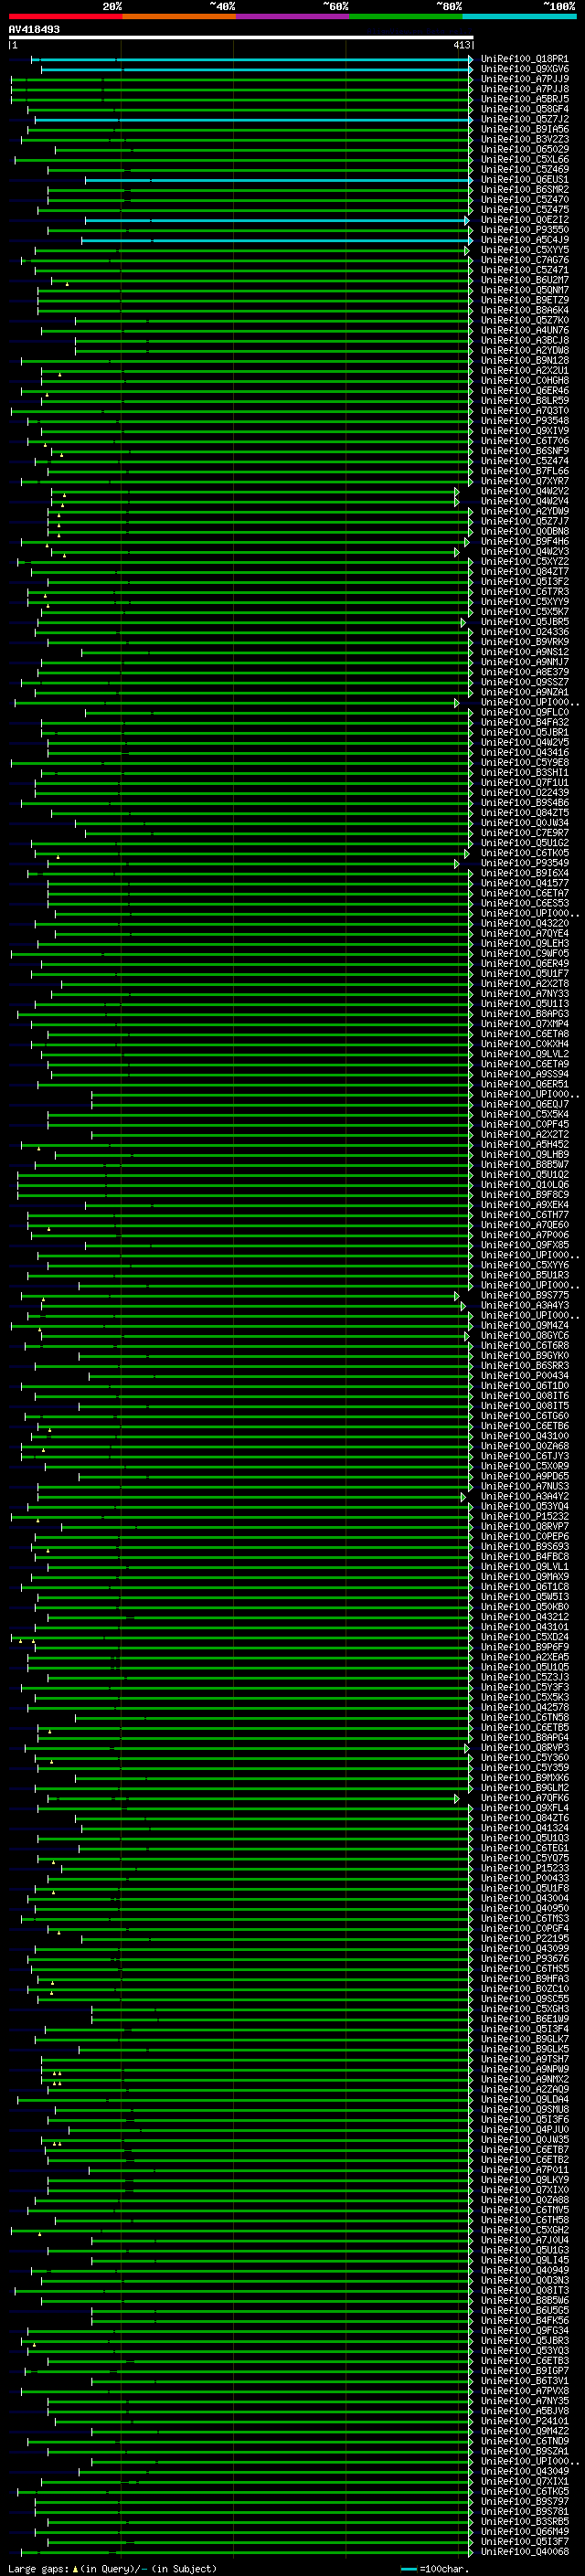Select the UniRef100_Q10LQ6 label

[524, 1185]
